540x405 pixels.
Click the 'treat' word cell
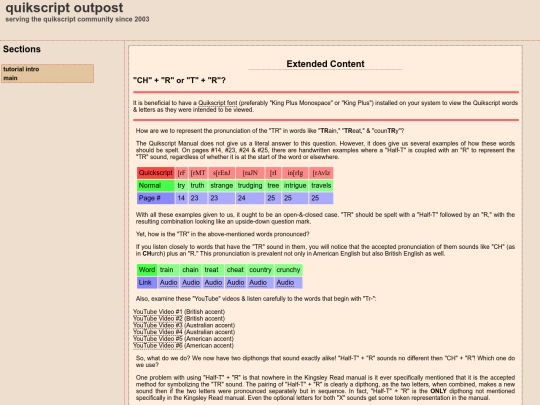pyautogui.click(x=213, y=270)
